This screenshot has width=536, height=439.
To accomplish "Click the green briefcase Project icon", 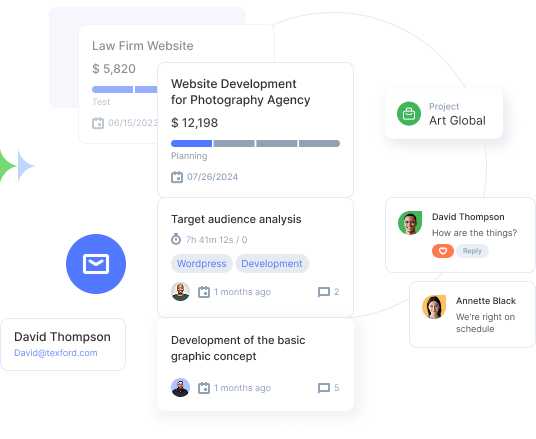I will click(x=409, y=114).
